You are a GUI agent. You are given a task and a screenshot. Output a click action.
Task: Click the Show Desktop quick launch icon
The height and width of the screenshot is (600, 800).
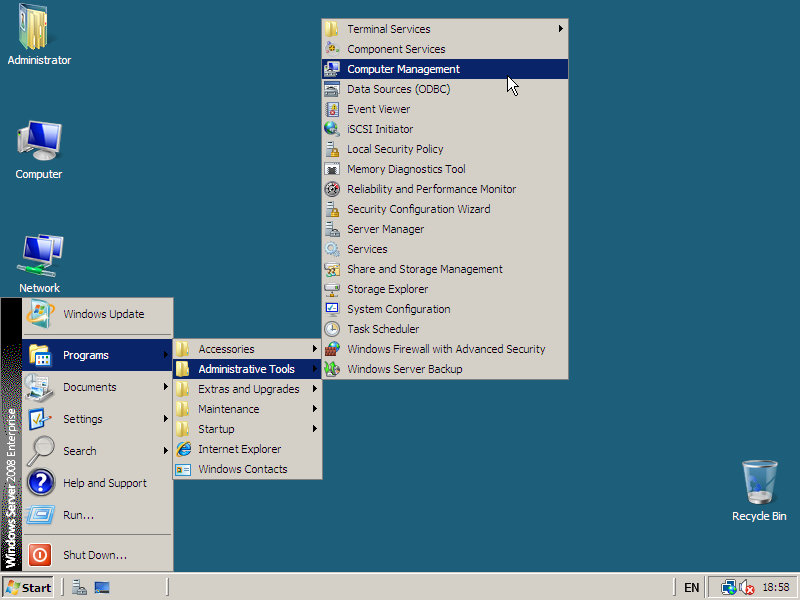102,587
